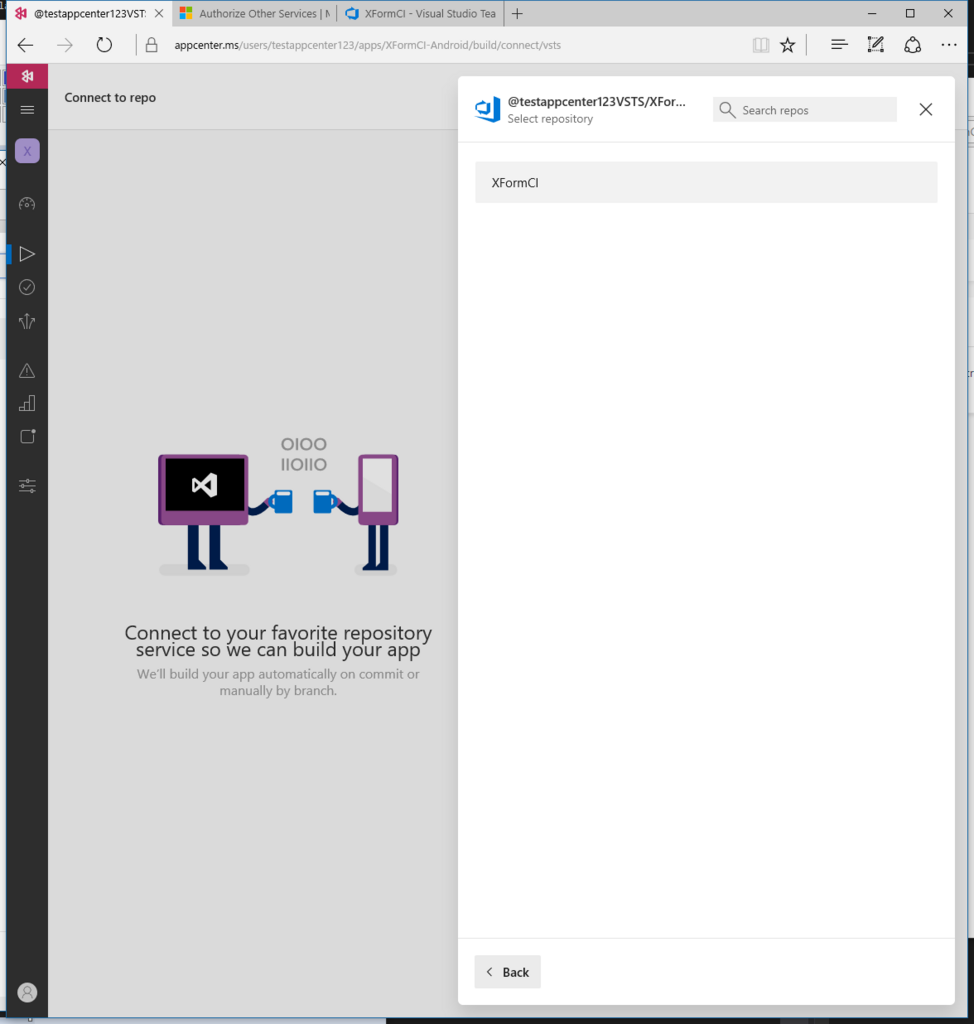Open the Push notifications icon

click(27, 436)
